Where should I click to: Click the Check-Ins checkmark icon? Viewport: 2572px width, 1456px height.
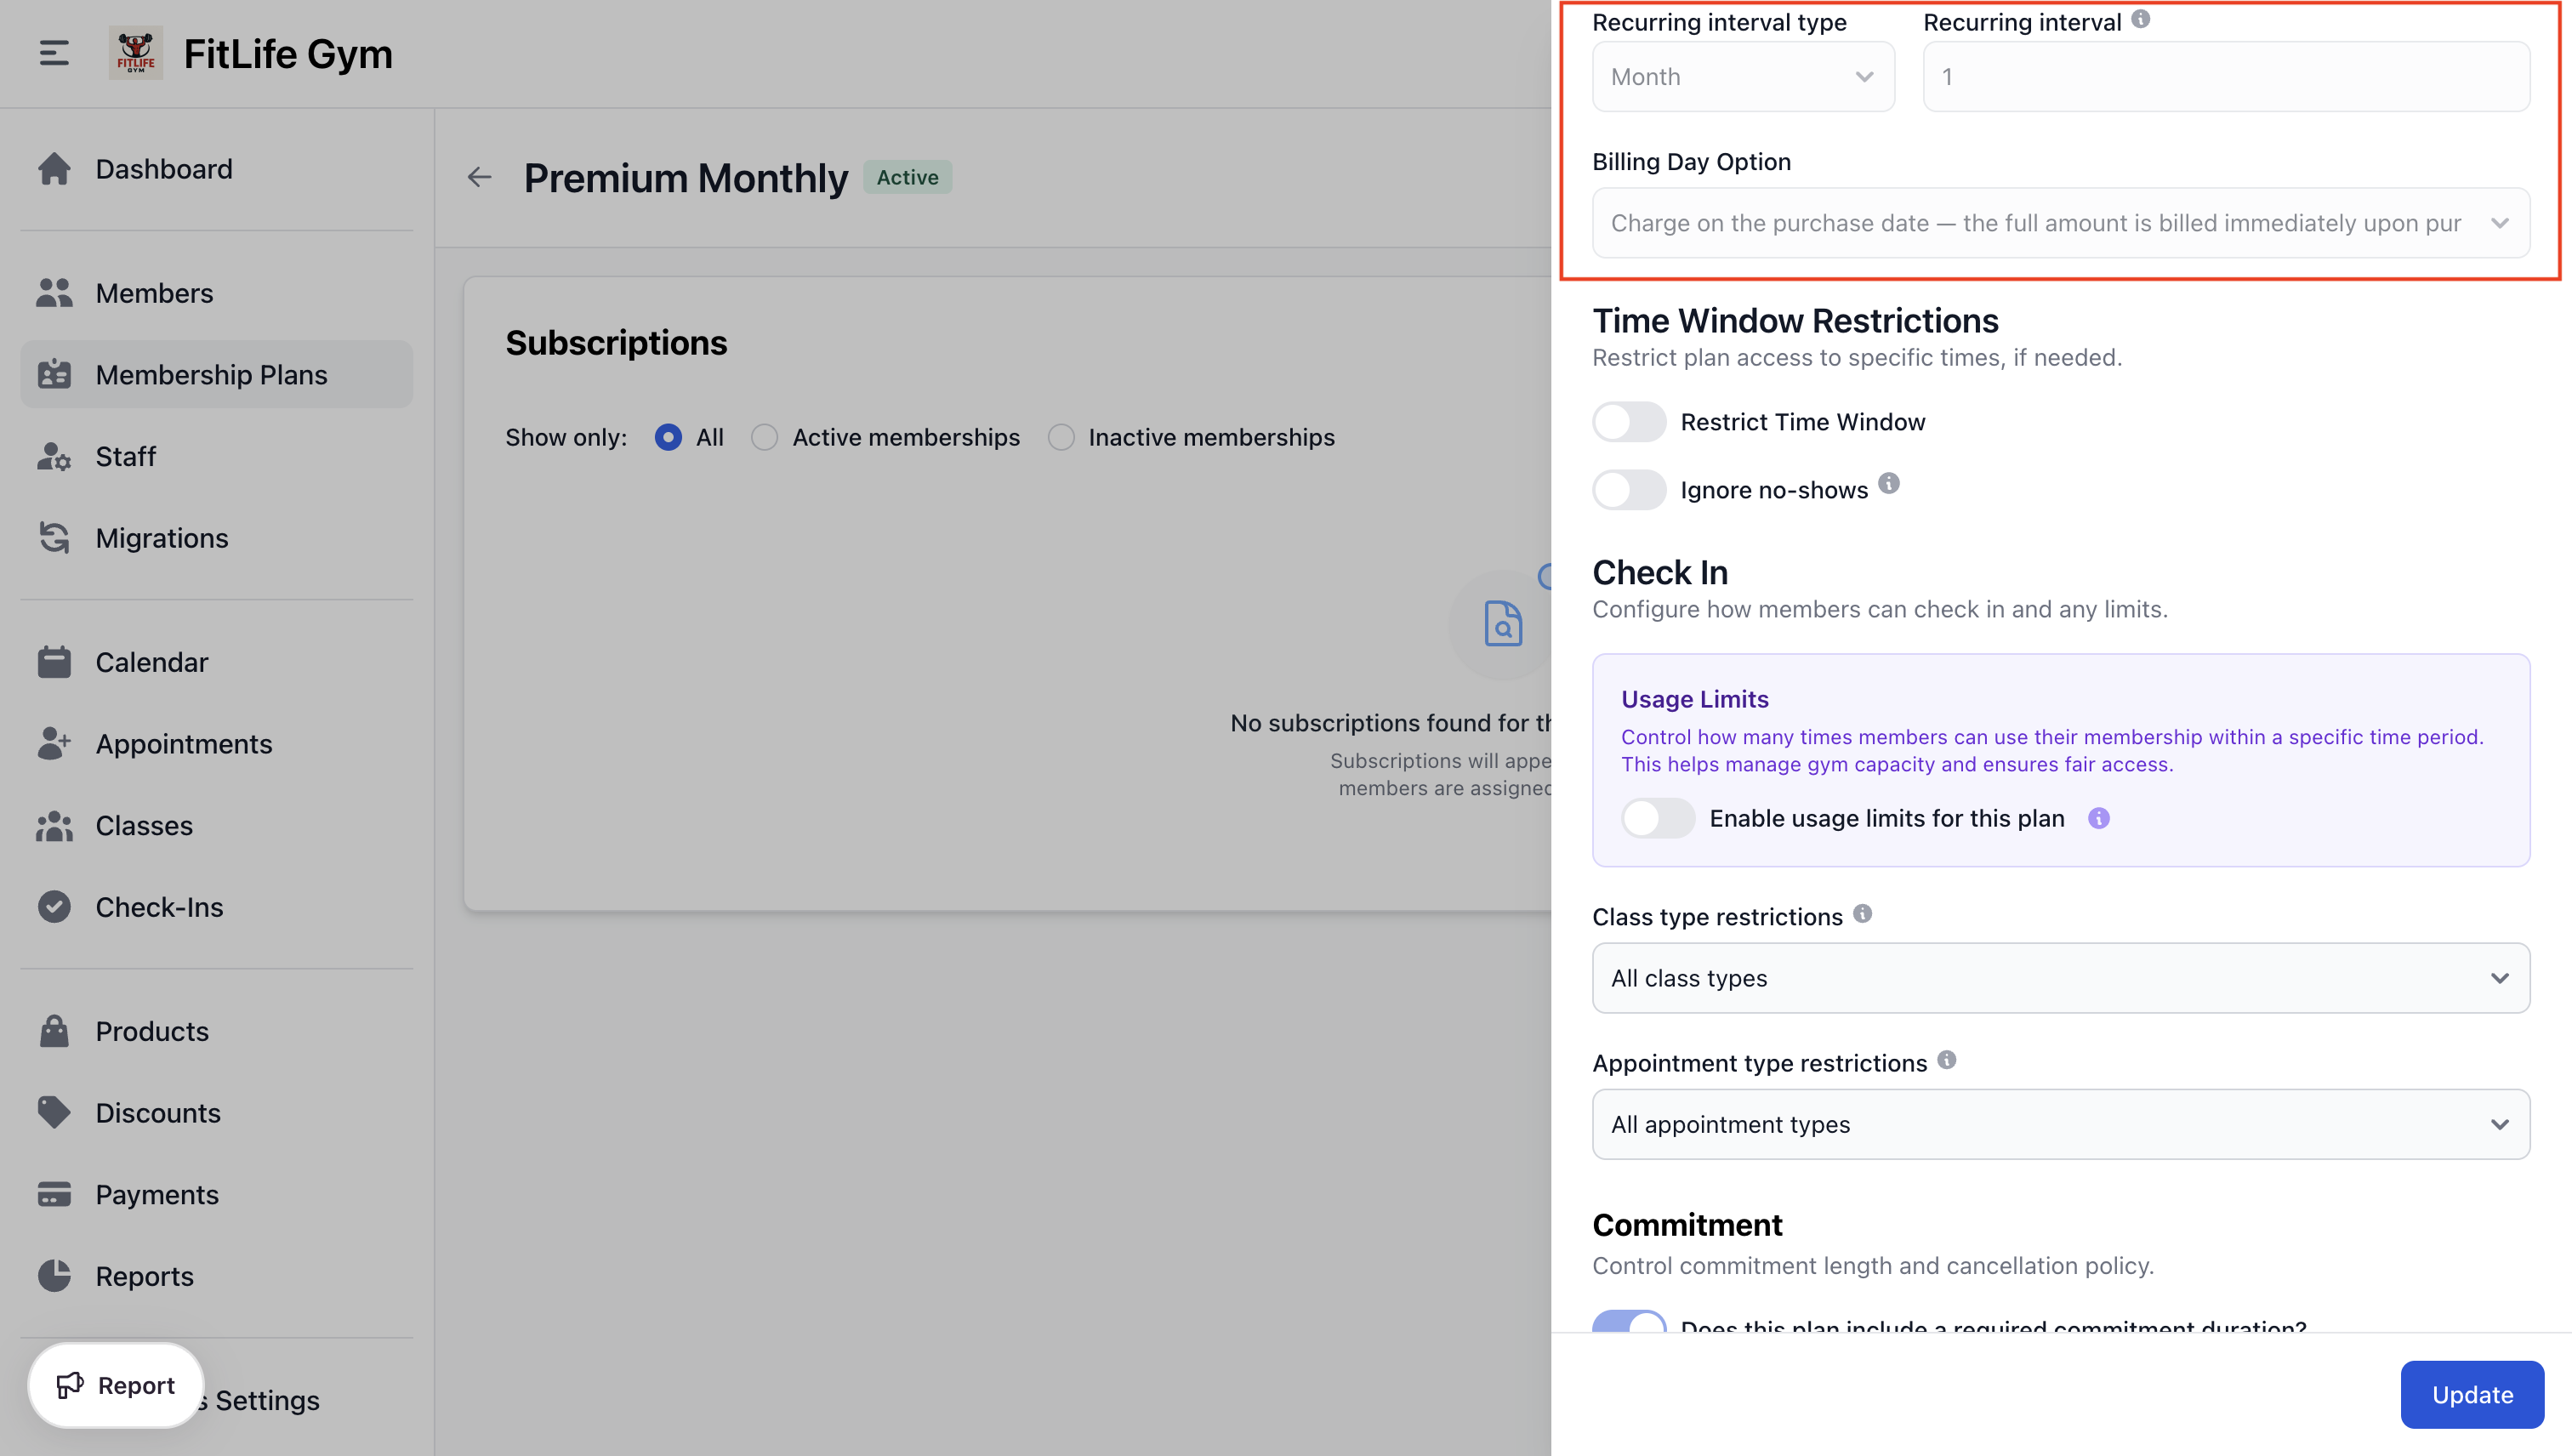[54, 906]
